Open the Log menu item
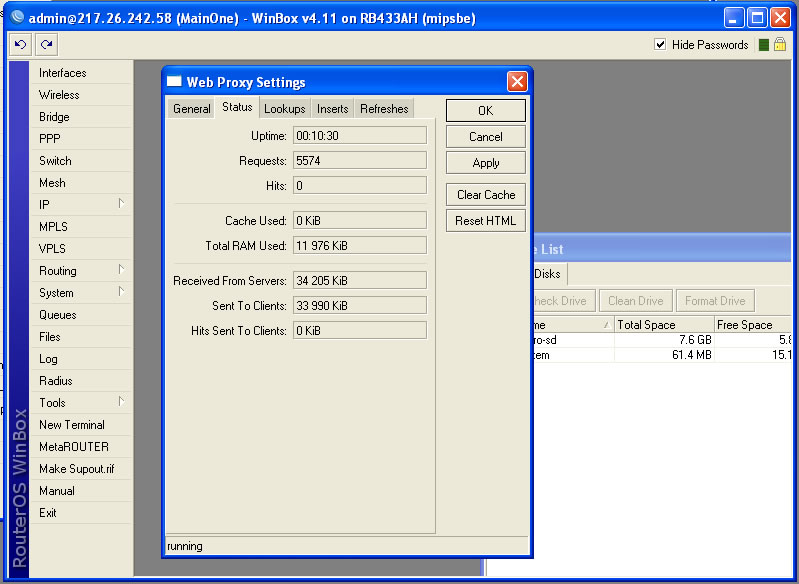This screenshot has height=584, width=799. 81,359
